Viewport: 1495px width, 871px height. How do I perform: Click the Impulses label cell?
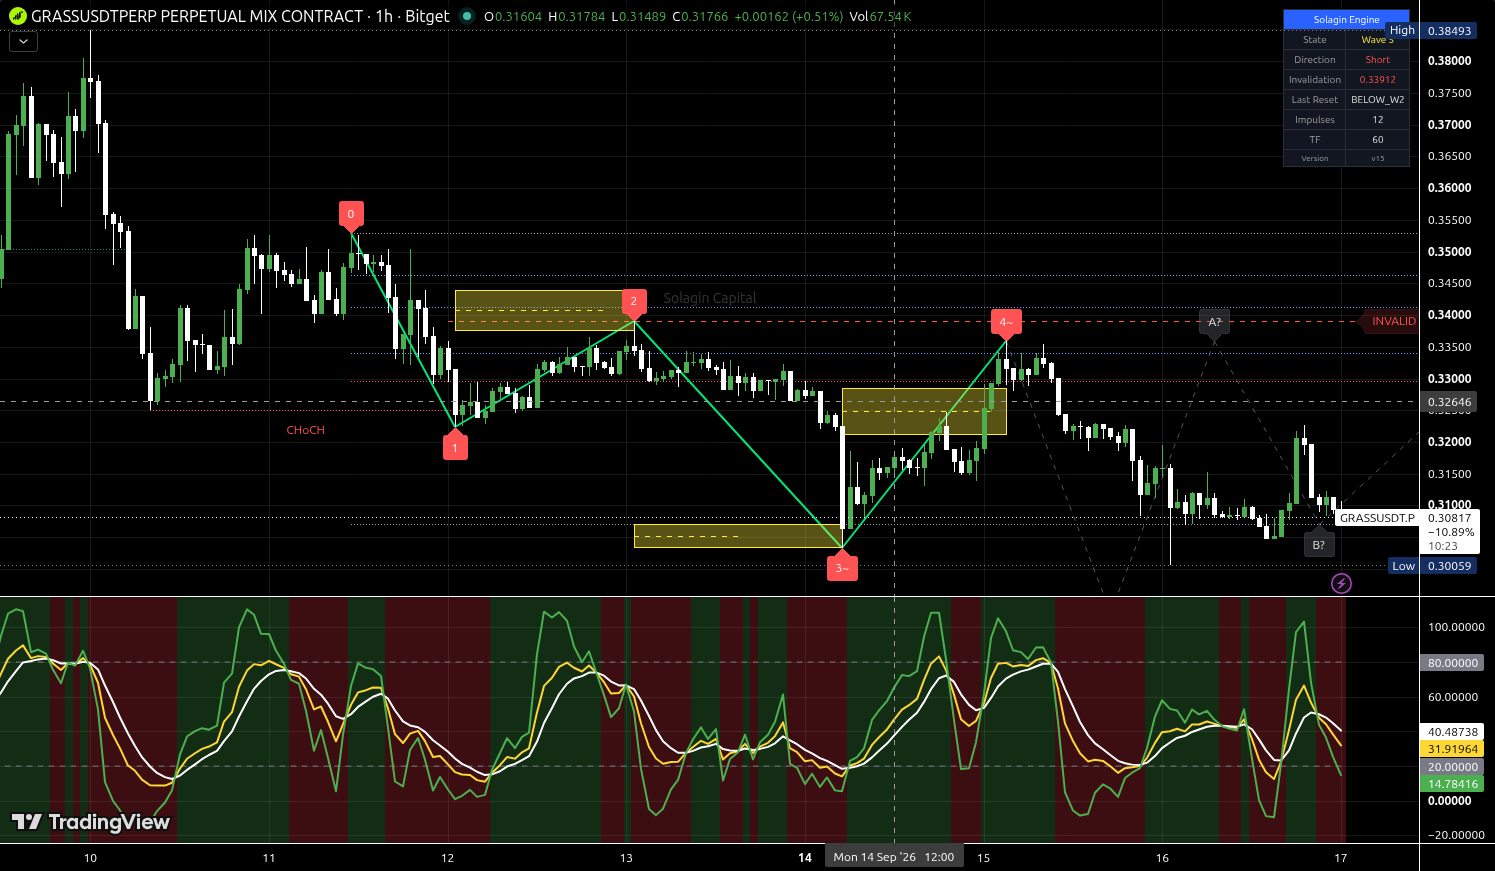[1315, 120]
